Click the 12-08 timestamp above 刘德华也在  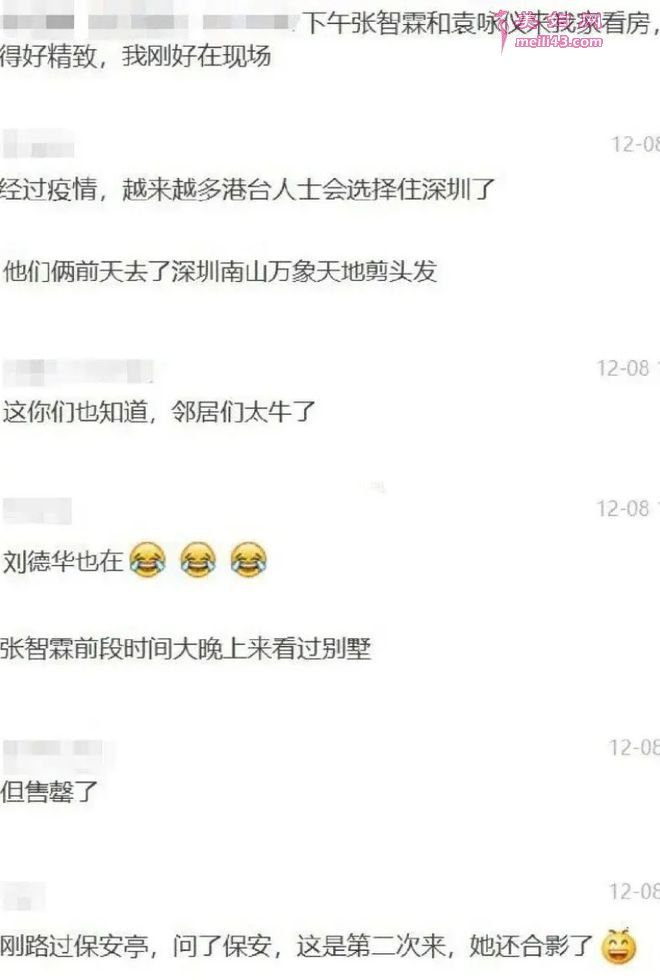[623, 509]
